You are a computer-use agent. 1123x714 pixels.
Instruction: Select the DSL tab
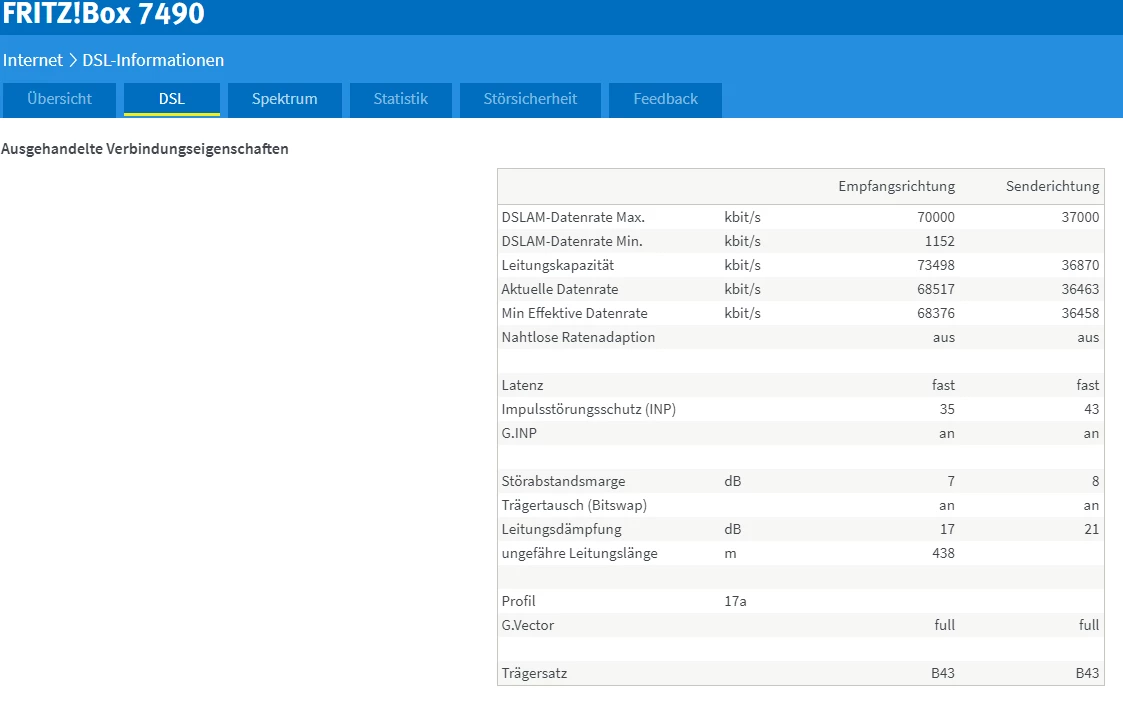point(172,99)
